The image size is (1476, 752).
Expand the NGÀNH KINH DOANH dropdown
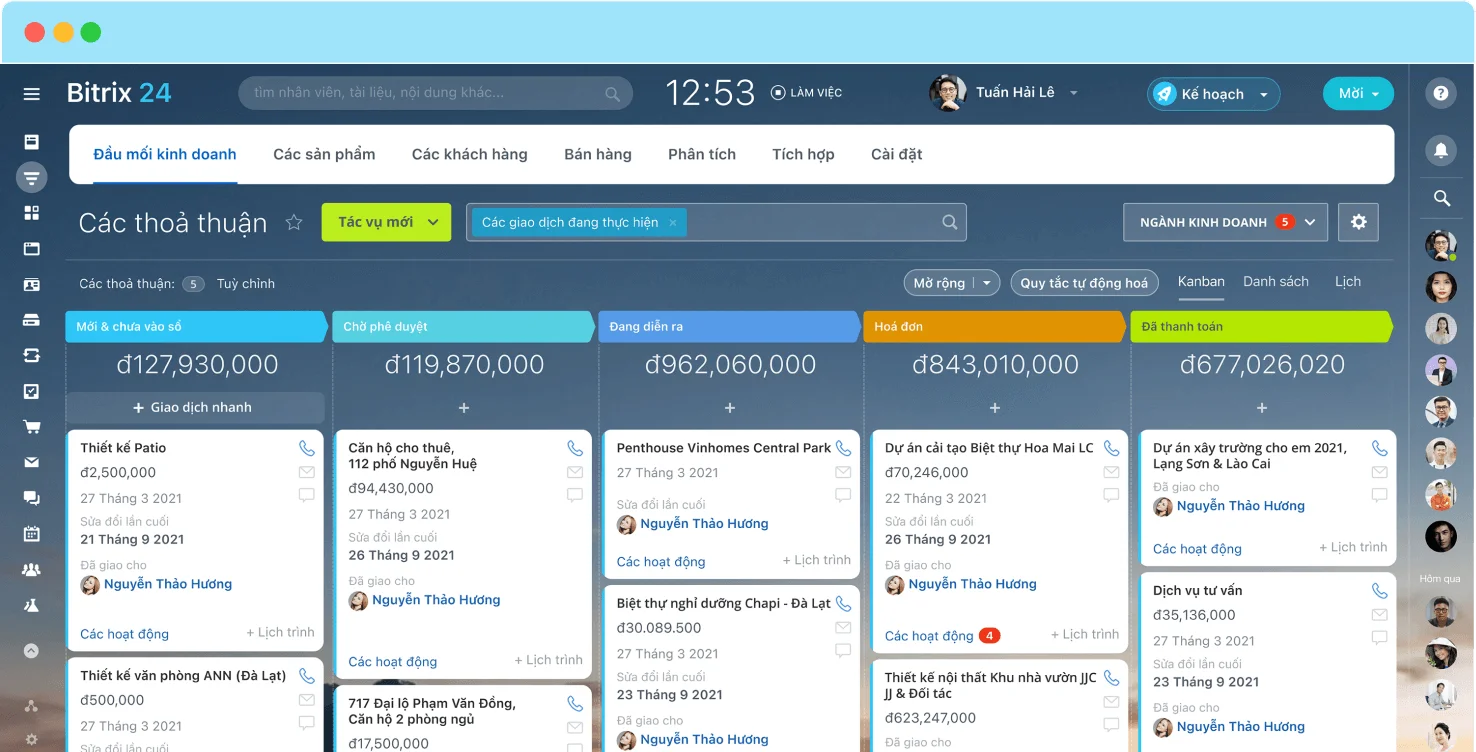click(1310, 222)
